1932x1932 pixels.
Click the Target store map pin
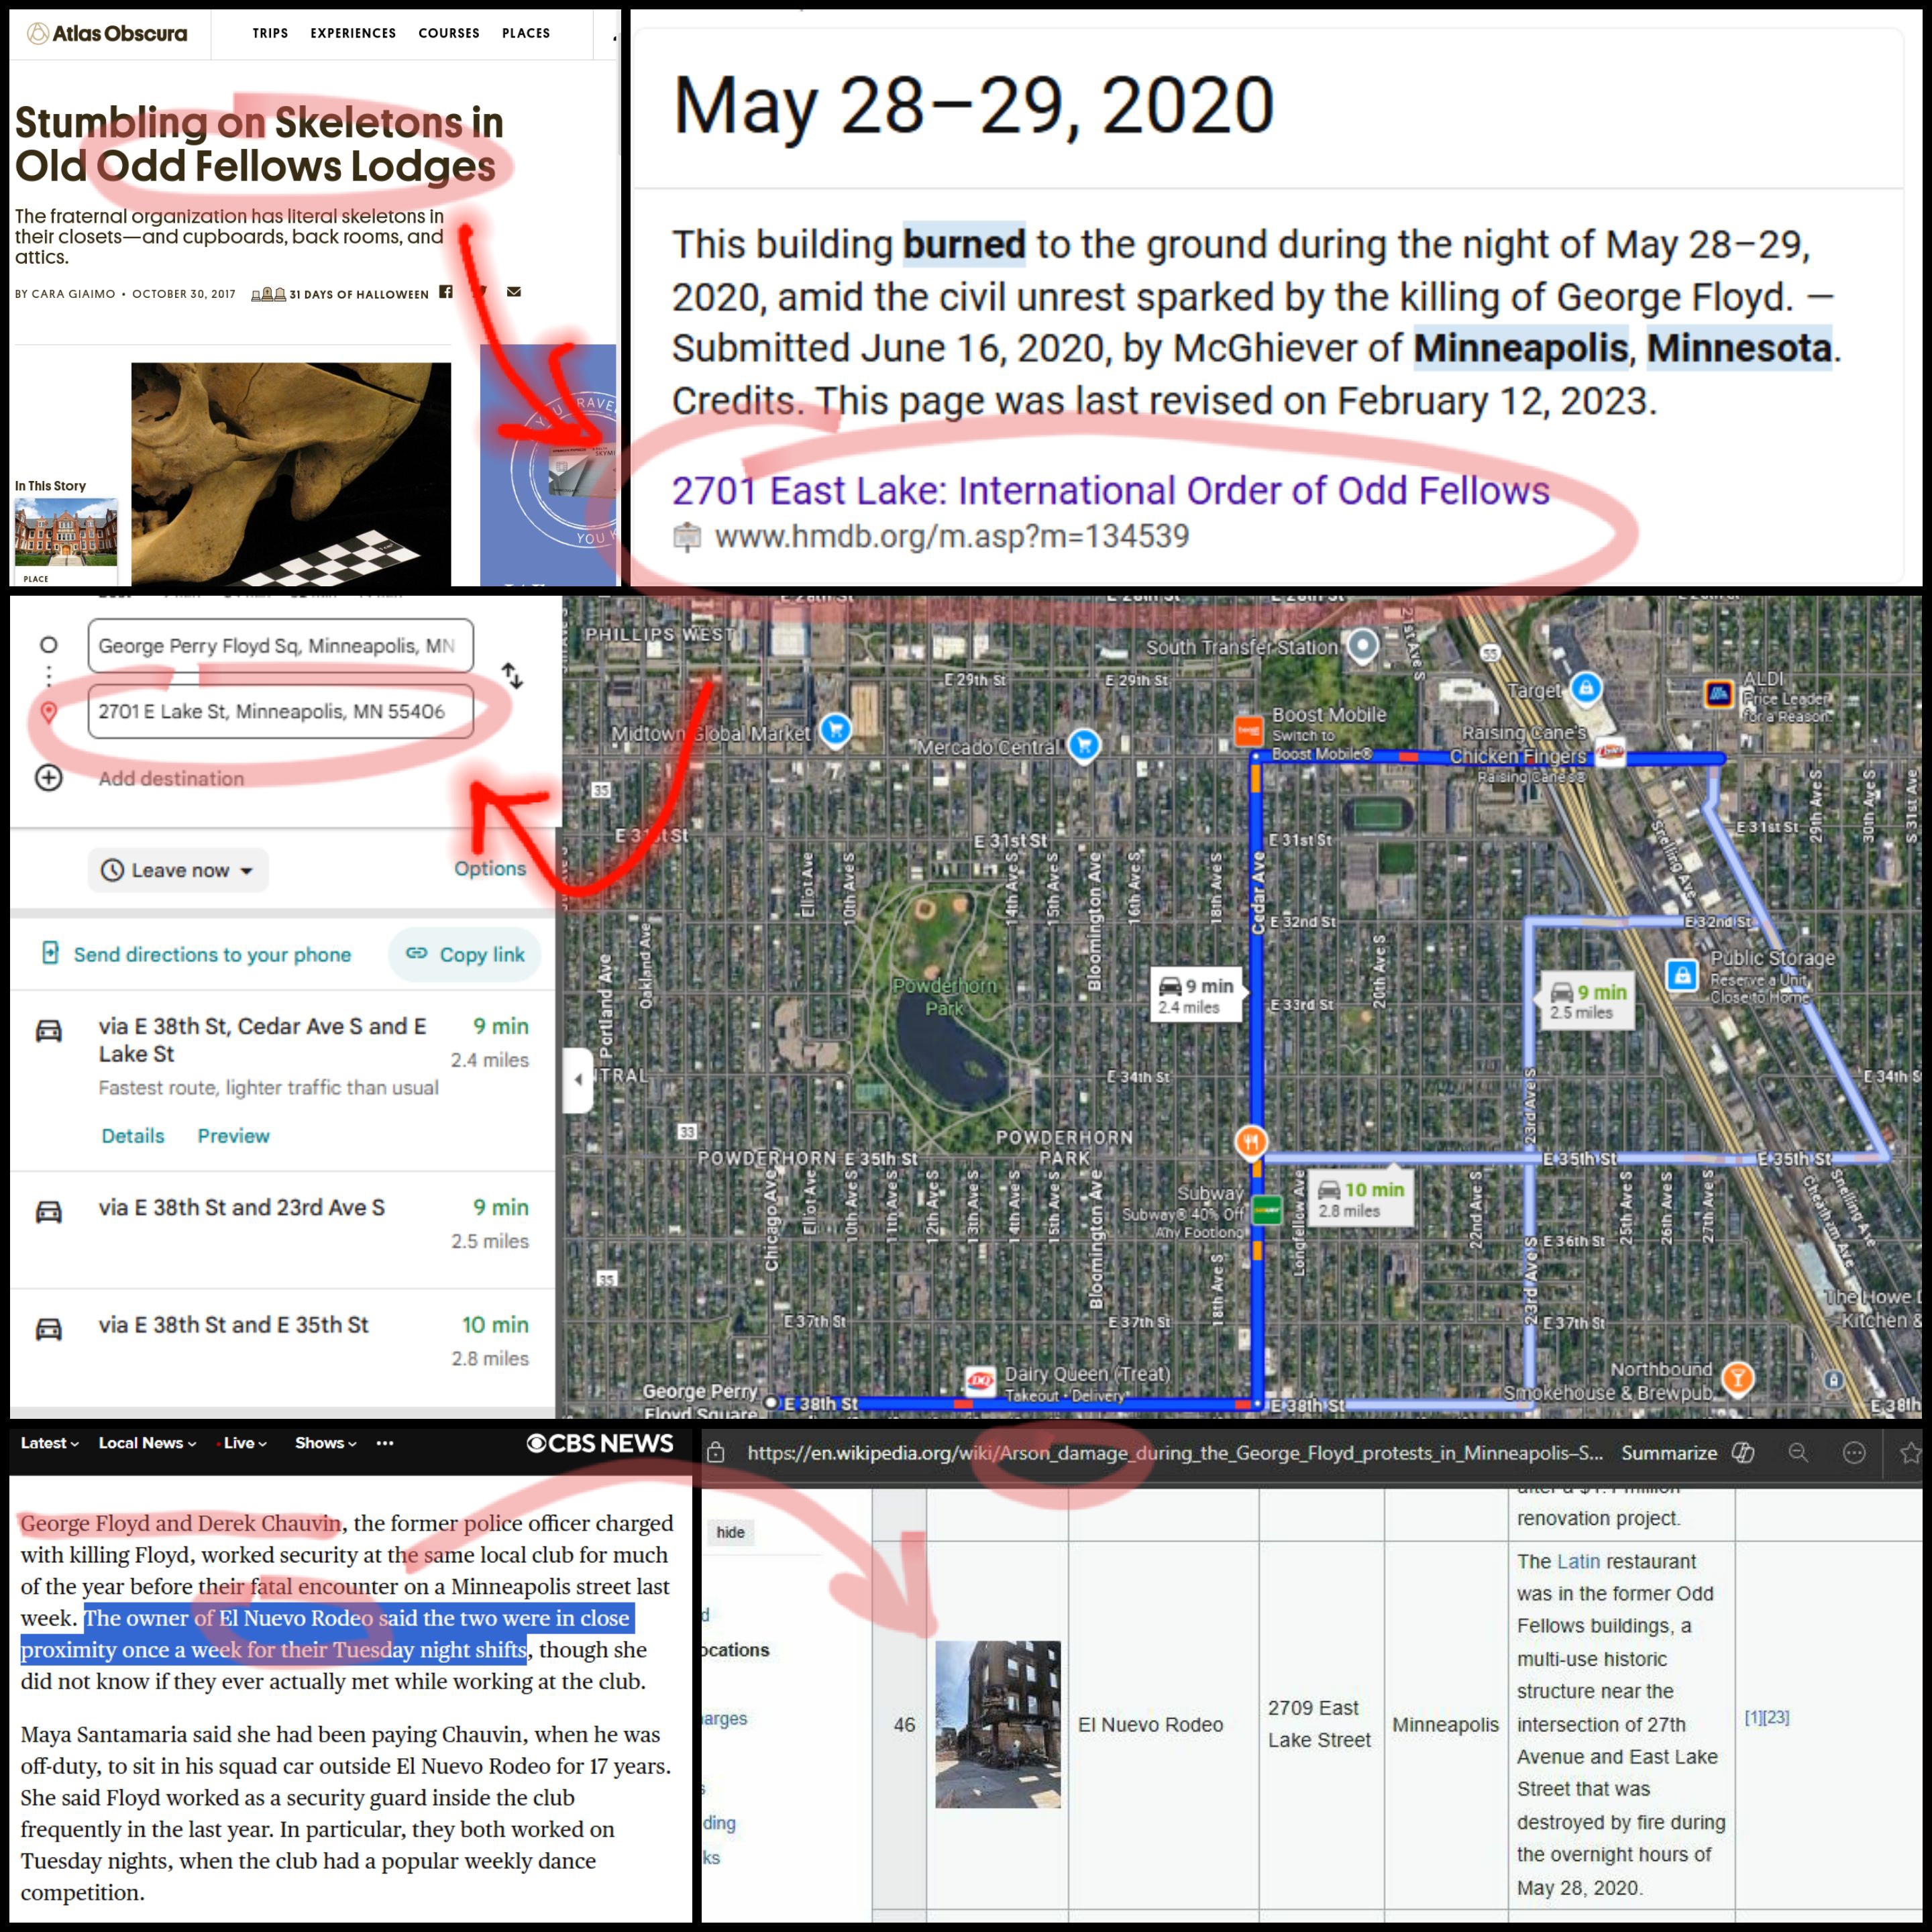(x=1586, y=688)
